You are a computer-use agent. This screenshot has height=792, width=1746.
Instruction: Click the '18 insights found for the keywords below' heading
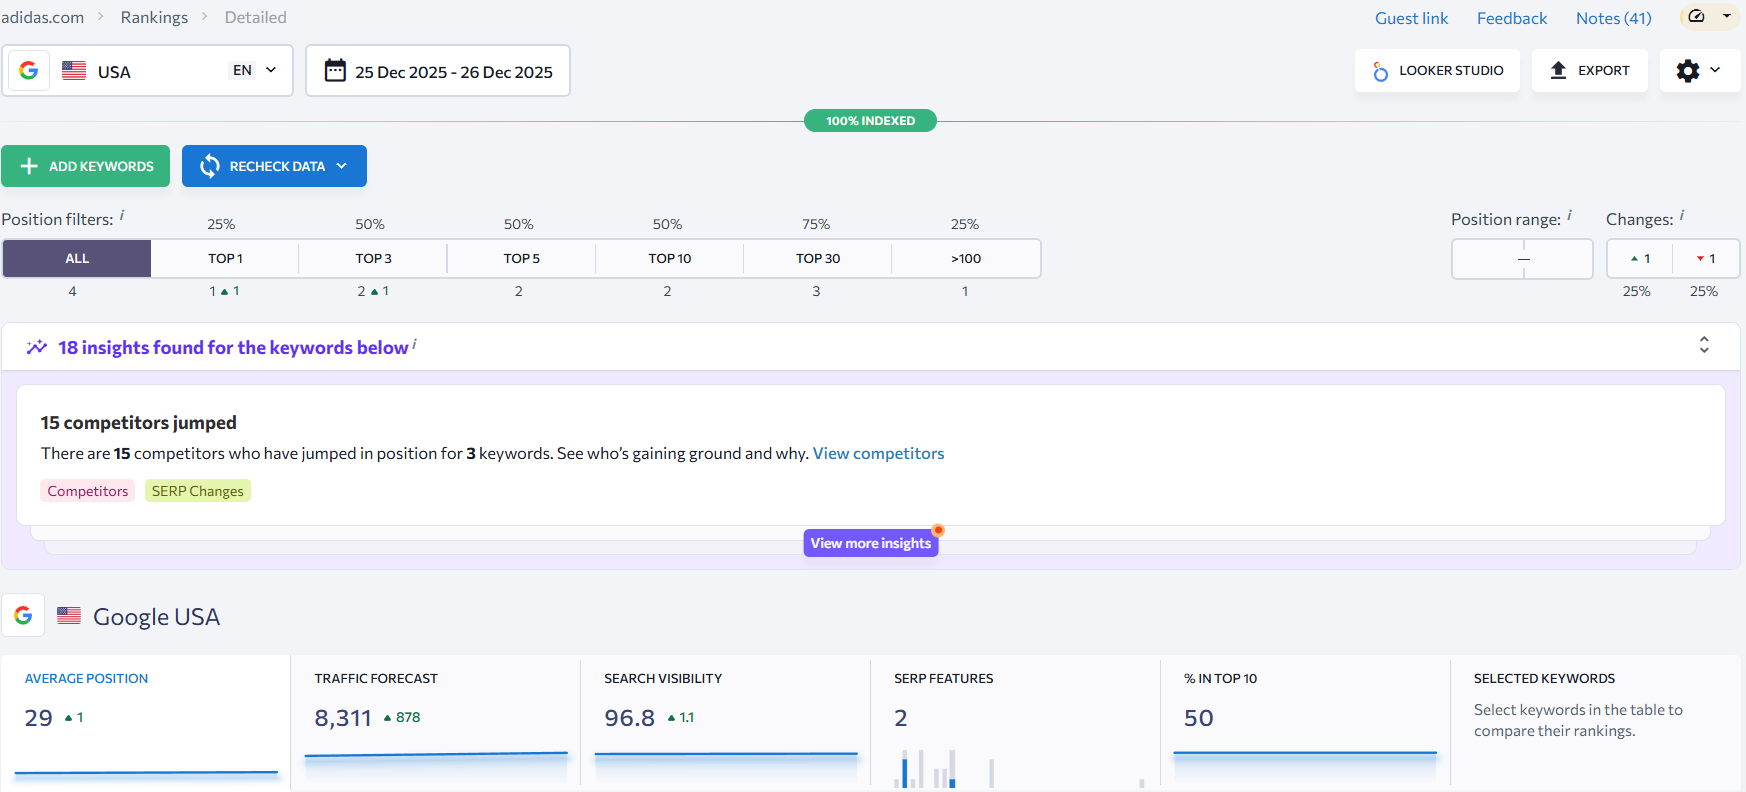coord(233,347)
